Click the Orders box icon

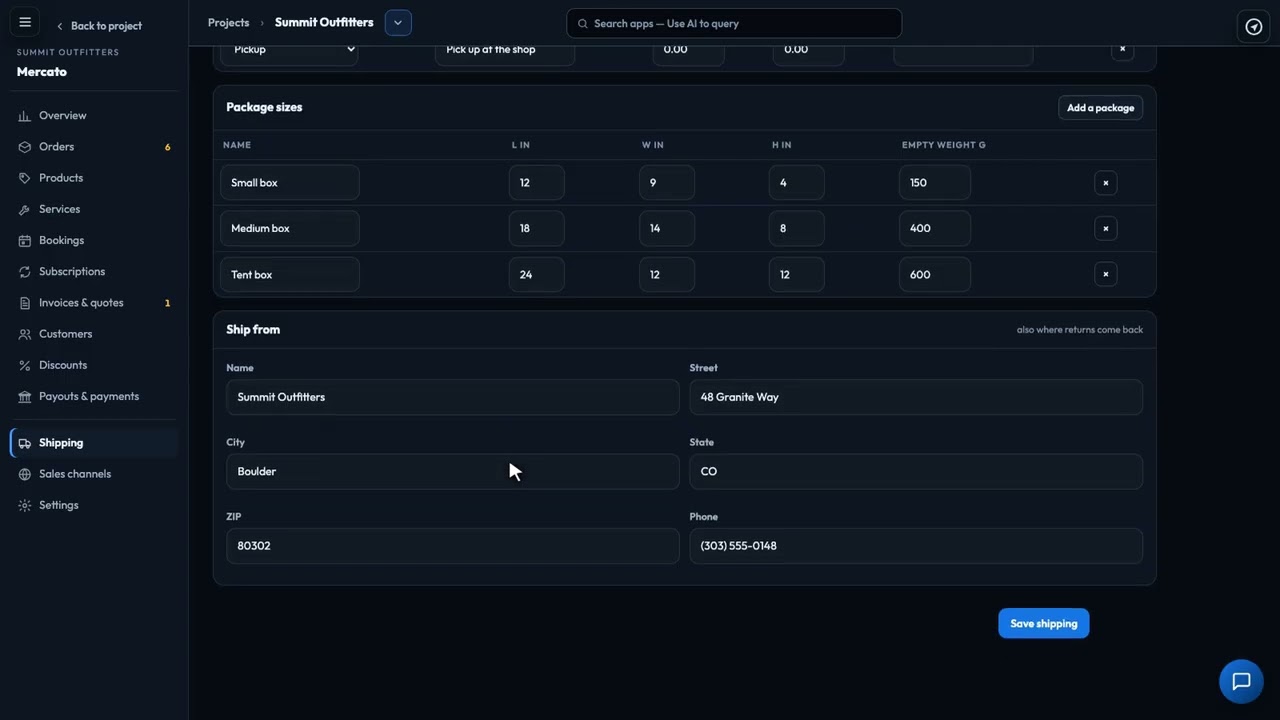pos(25,147)
